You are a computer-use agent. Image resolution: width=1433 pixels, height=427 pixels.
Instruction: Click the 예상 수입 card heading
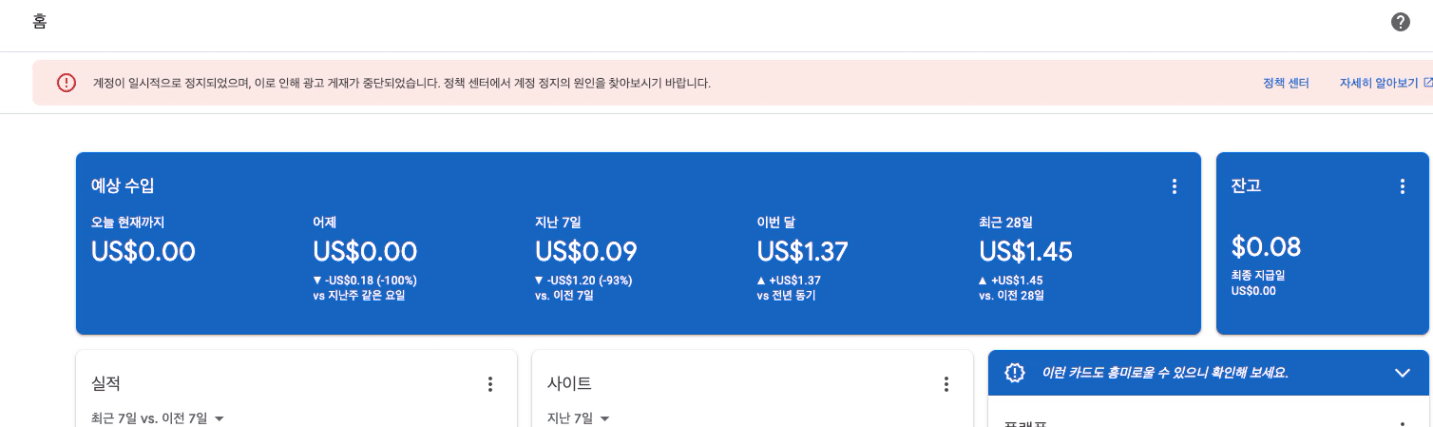pyautogui.click(x=122, y=186)
